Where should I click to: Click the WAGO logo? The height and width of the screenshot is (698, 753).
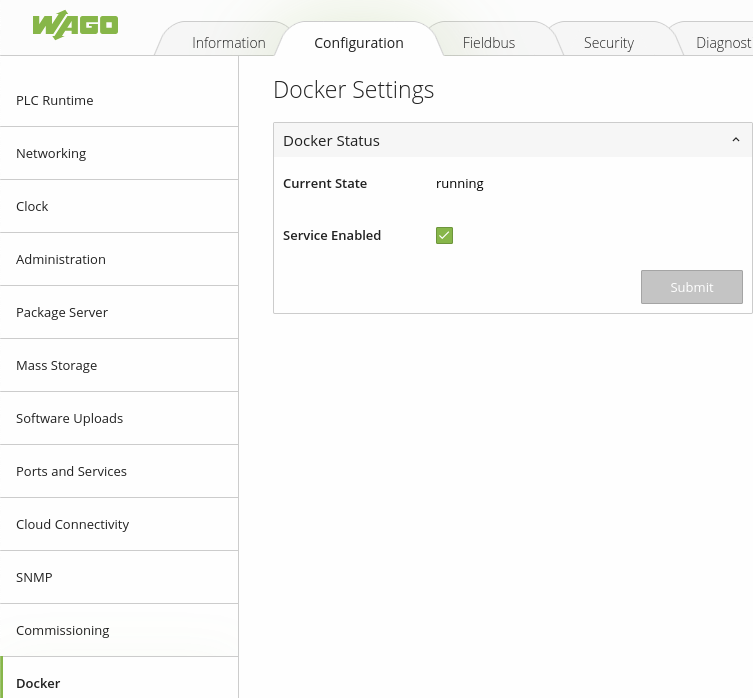[75, 25]
